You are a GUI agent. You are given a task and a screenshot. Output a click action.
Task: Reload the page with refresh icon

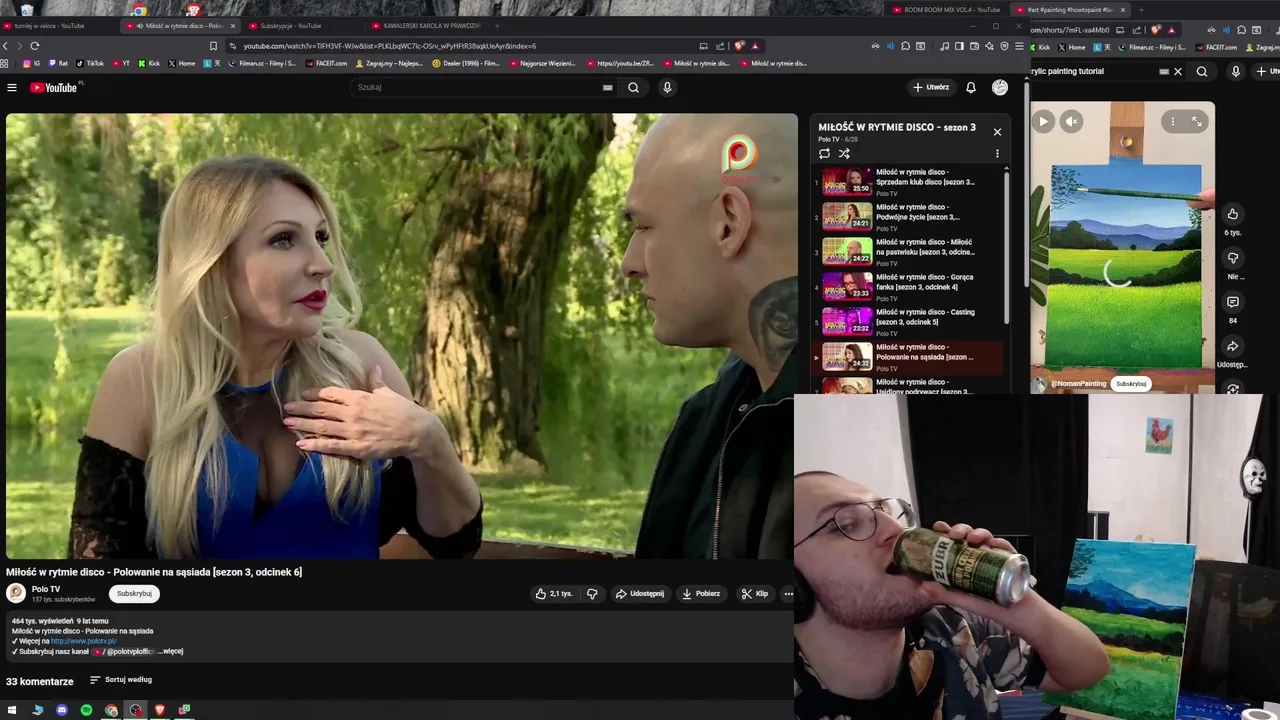click(x=35, y=46)
